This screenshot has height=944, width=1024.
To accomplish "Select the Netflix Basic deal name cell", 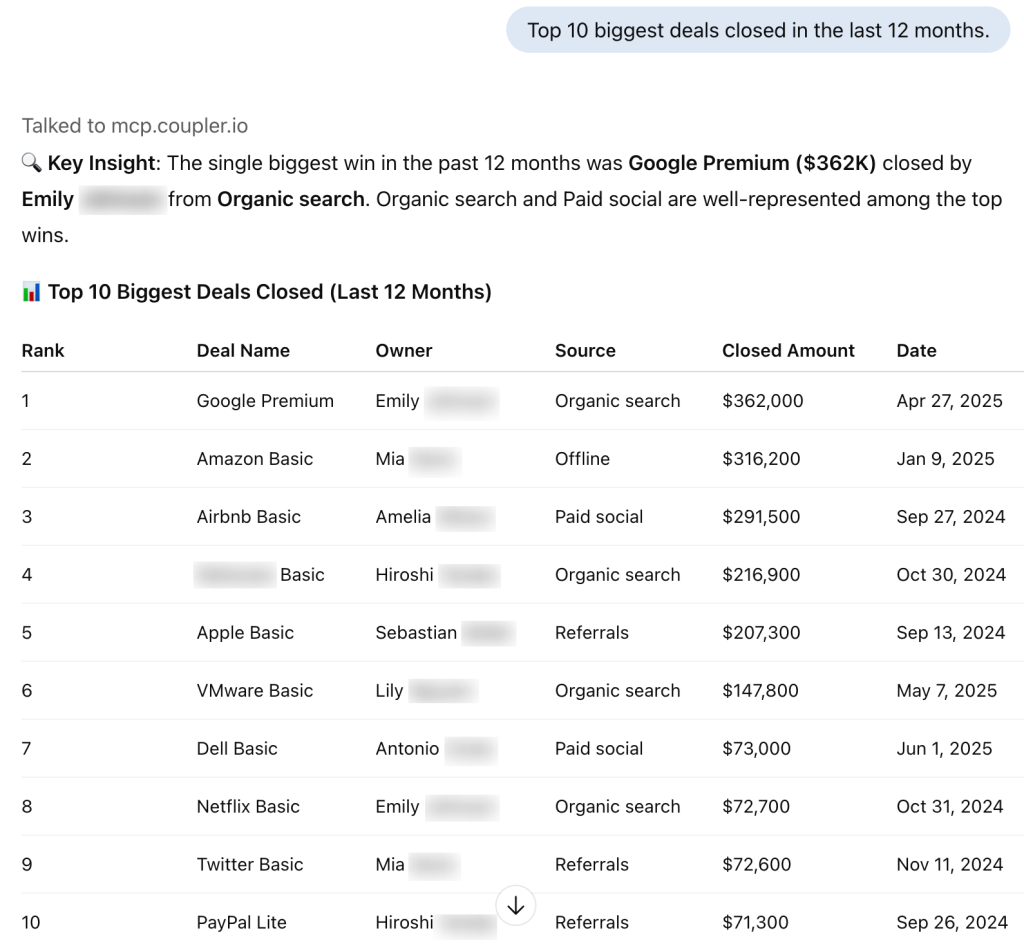I will (x=248, y=807).
